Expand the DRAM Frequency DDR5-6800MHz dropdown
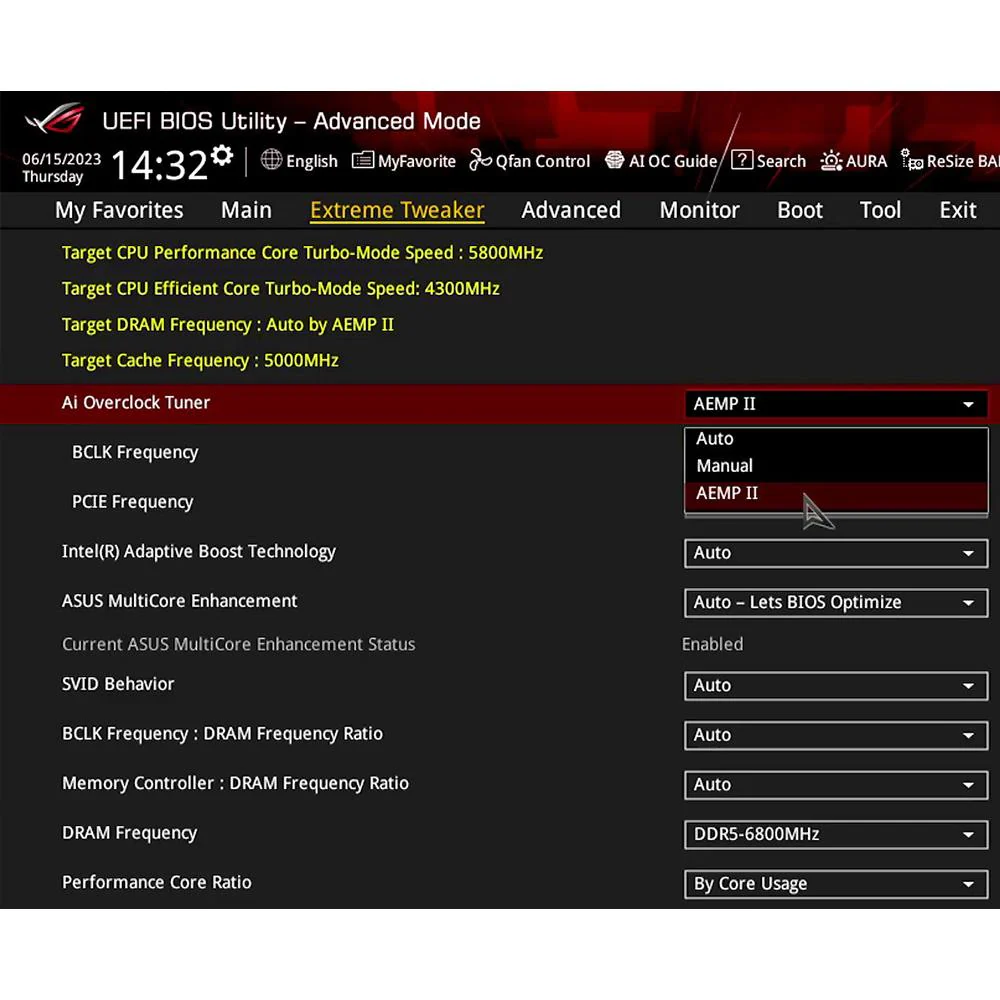 coord(836,834)
